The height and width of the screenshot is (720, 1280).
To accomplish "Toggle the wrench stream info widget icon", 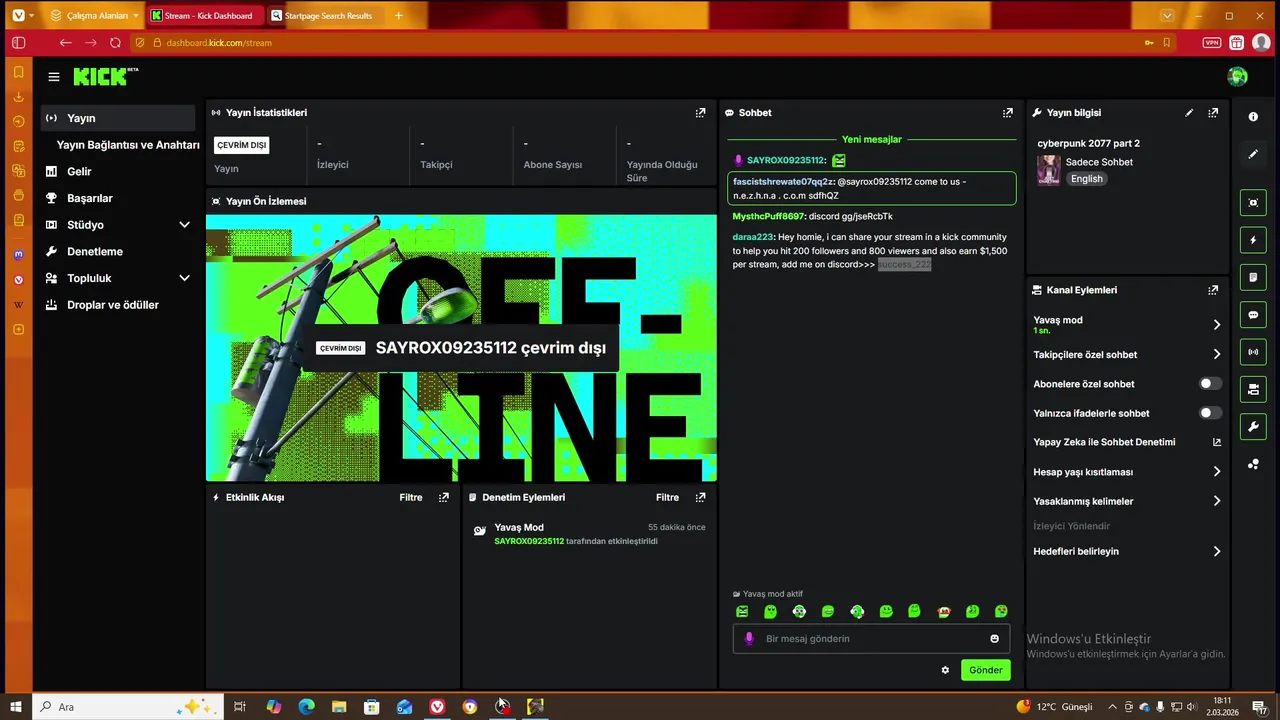I will point(1253,427).
